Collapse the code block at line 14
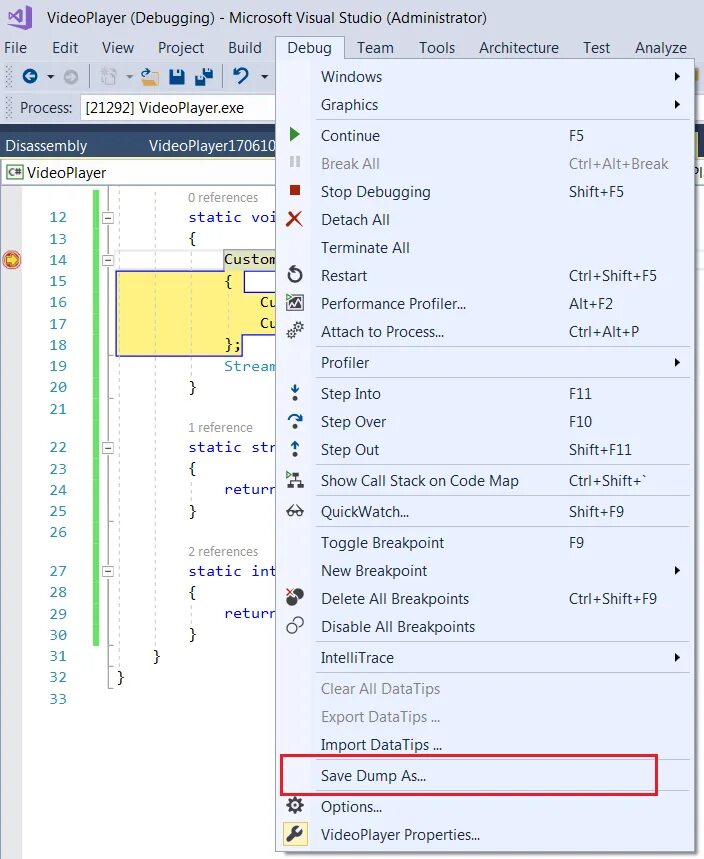The height and width of the screenshot is (859, 704). coord(108,260)
